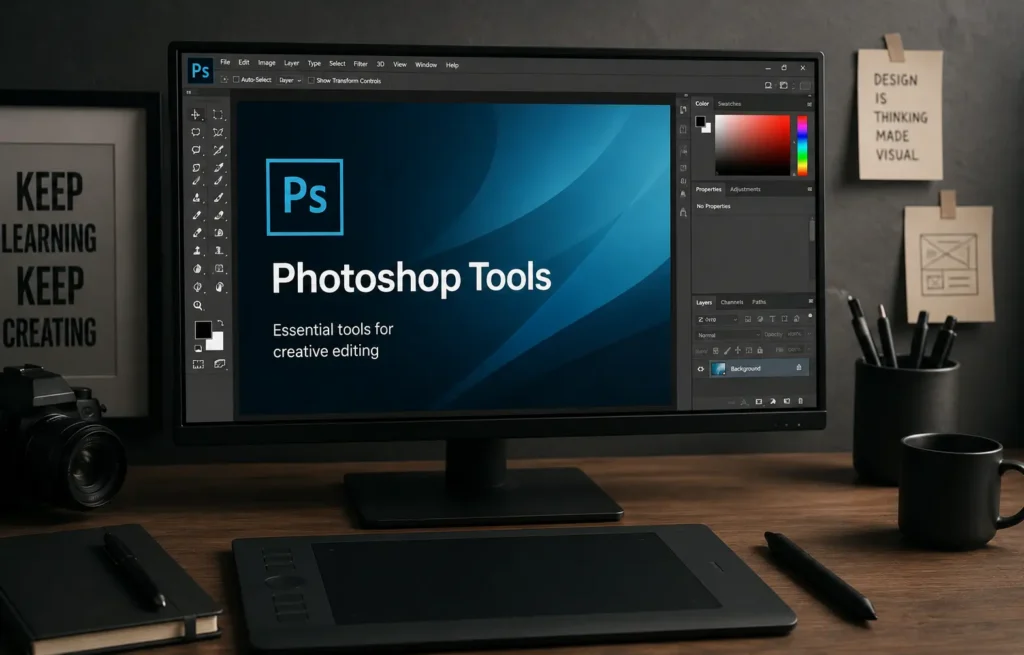1024x655 pixels.
Task: Toggle lock image pixels brush icon
Action: (727, 351)
